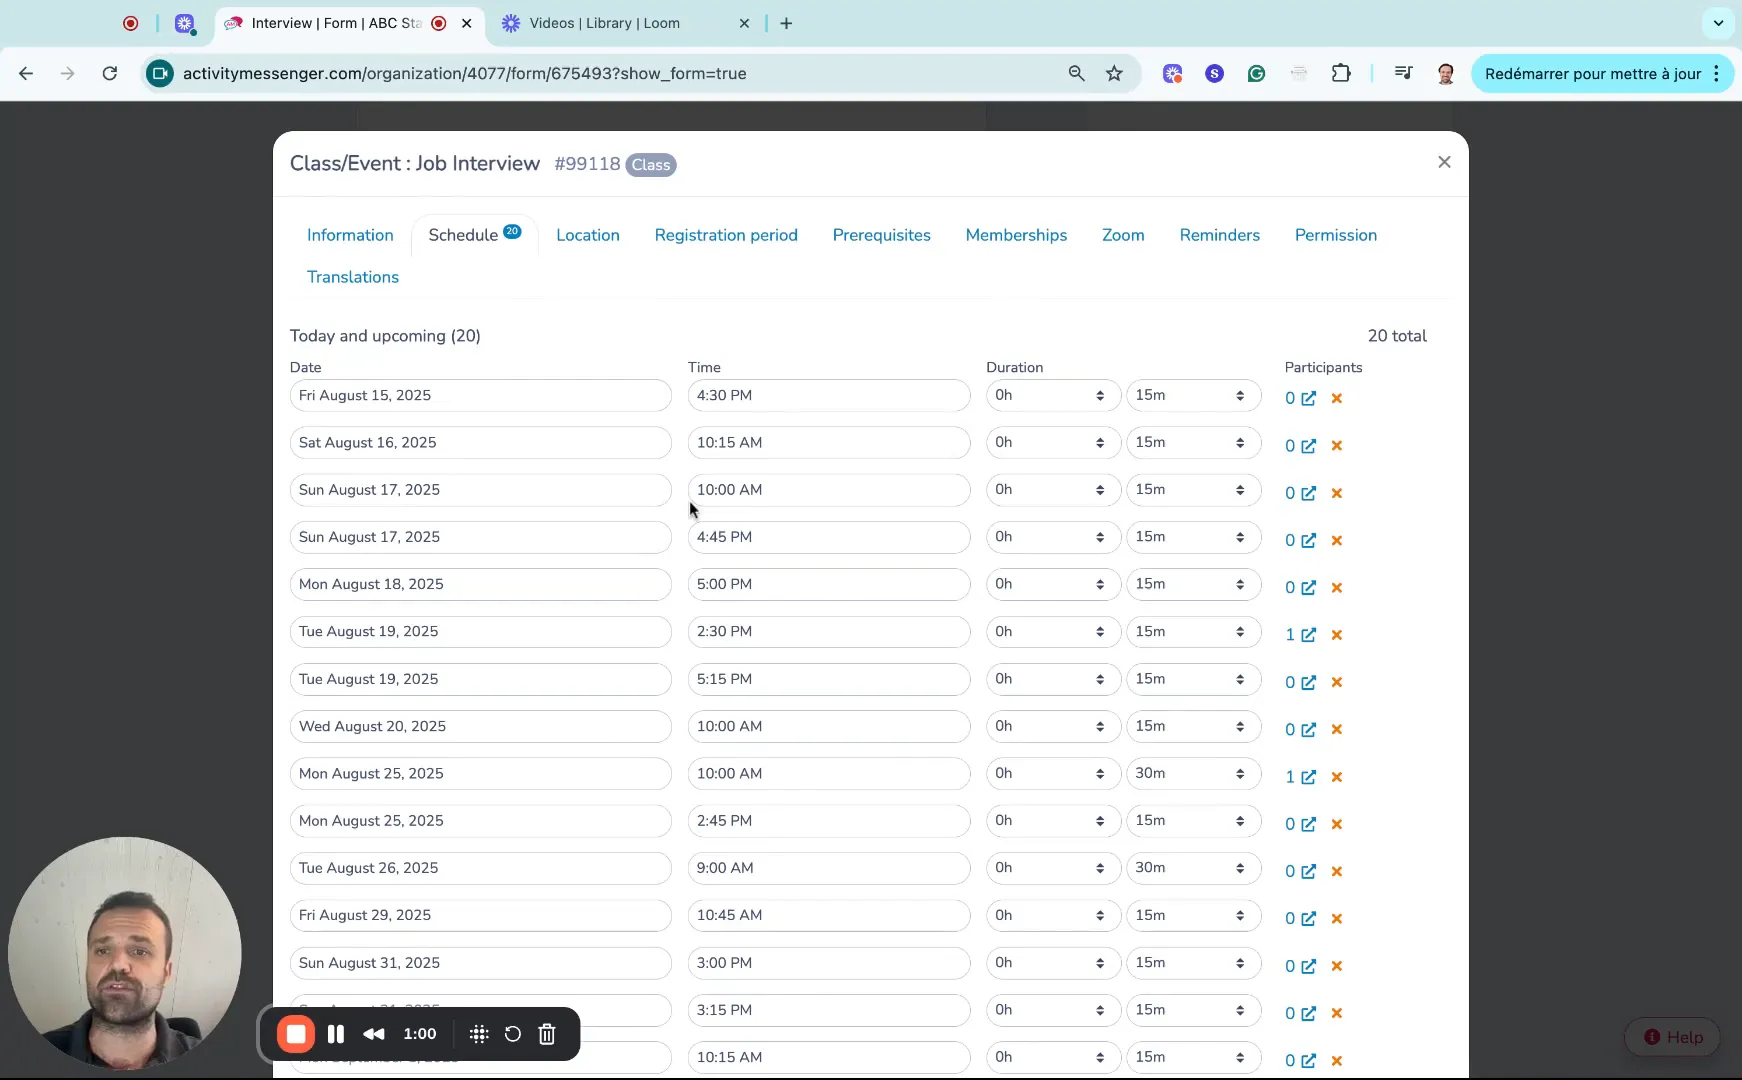Open the Prerequisites tab
The image size is (1742, 1080).
coord(881,235)
